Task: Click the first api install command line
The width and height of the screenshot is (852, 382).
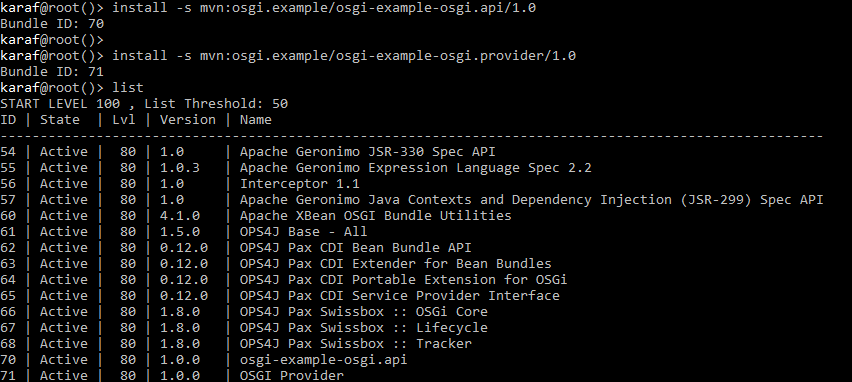Action: (268, 8)
